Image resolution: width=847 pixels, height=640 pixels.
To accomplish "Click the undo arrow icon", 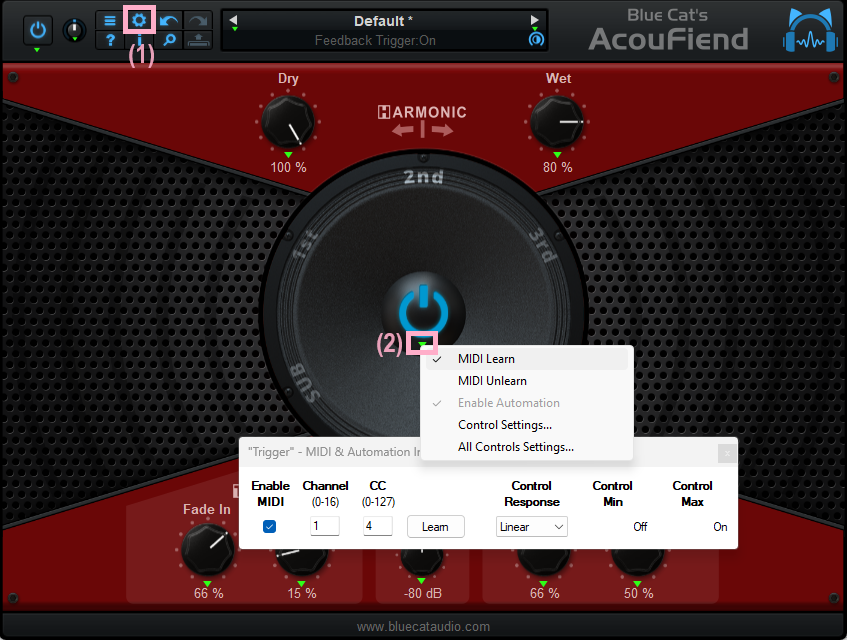I will (169, 21).
